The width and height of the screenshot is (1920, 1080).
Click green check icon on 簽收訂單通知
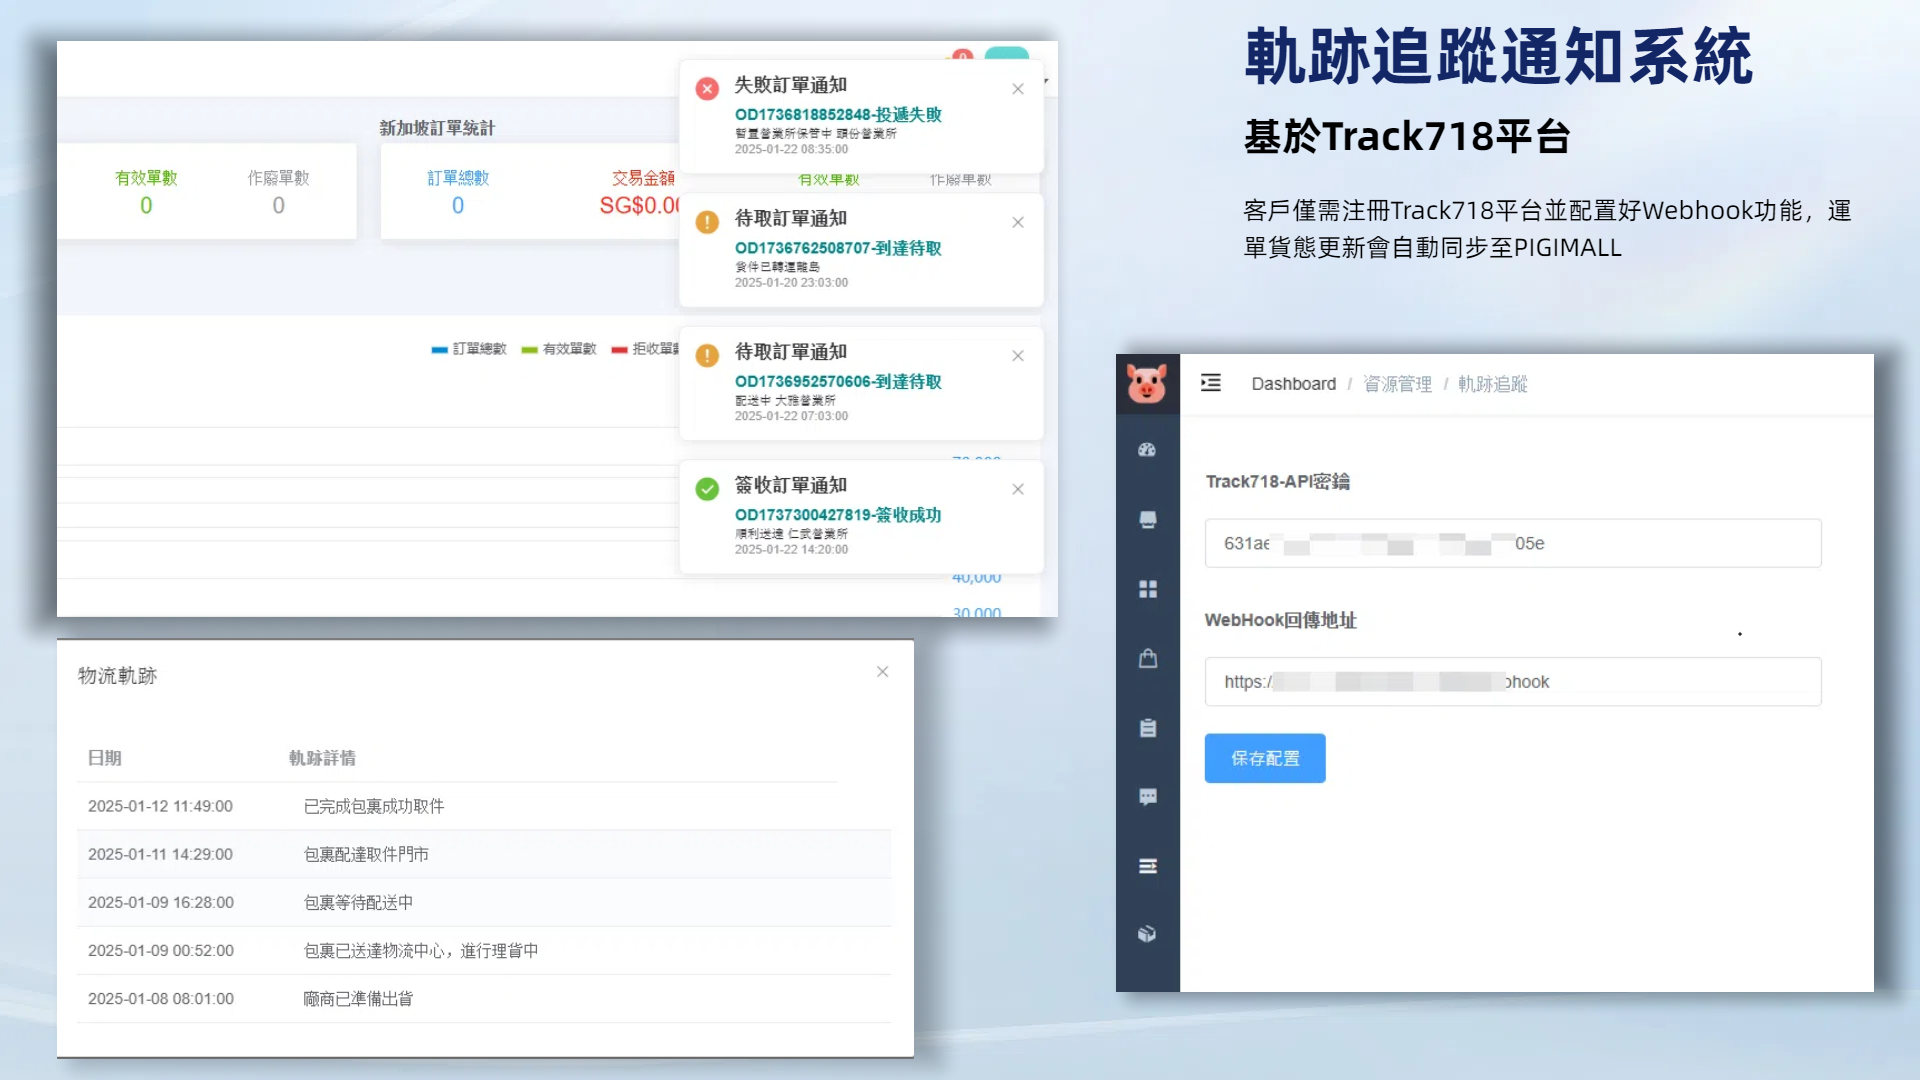pos(707,489)
